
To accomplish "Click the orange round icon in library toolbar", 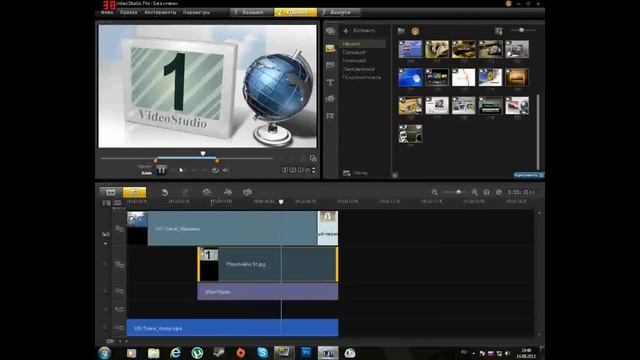I will (415, 31).
